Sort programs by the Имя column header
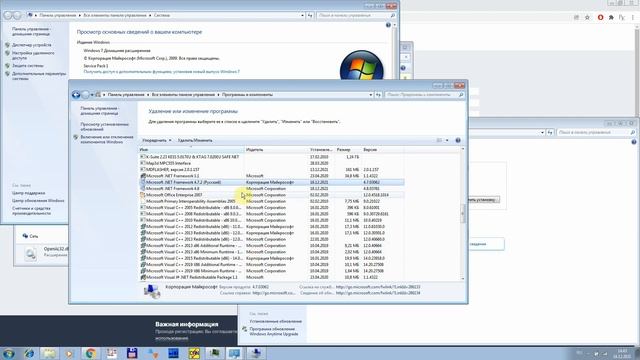Screen dimensions: 640x360 (x=191, y=150)
